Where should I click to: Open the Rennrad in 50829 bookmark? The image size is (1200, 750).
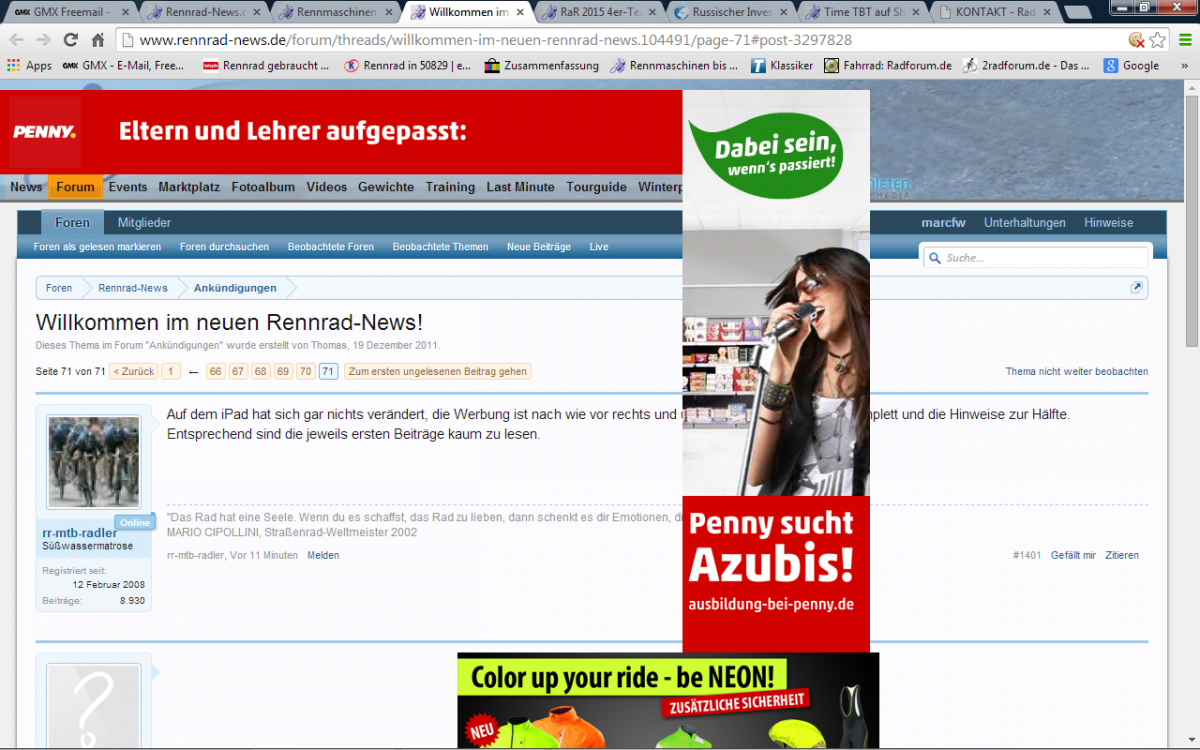coord(407,66)
